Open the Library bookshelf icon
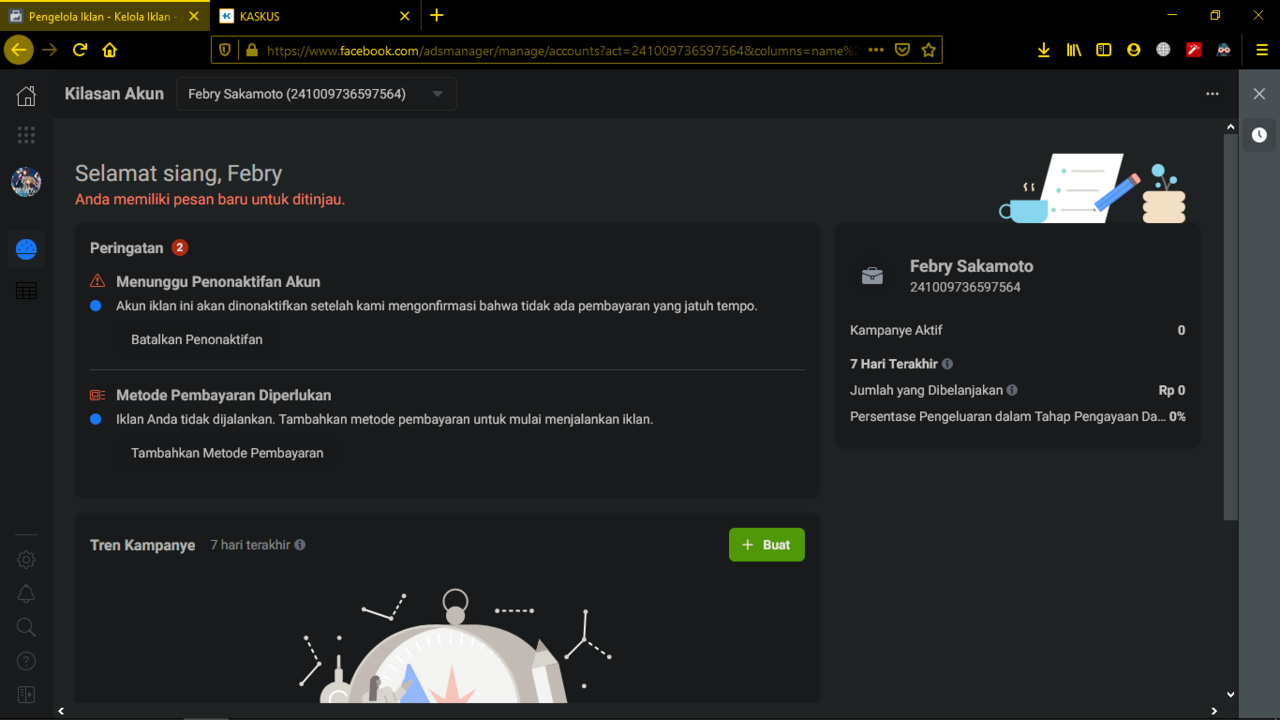 pyautogui.click(x=1074, y=49)
